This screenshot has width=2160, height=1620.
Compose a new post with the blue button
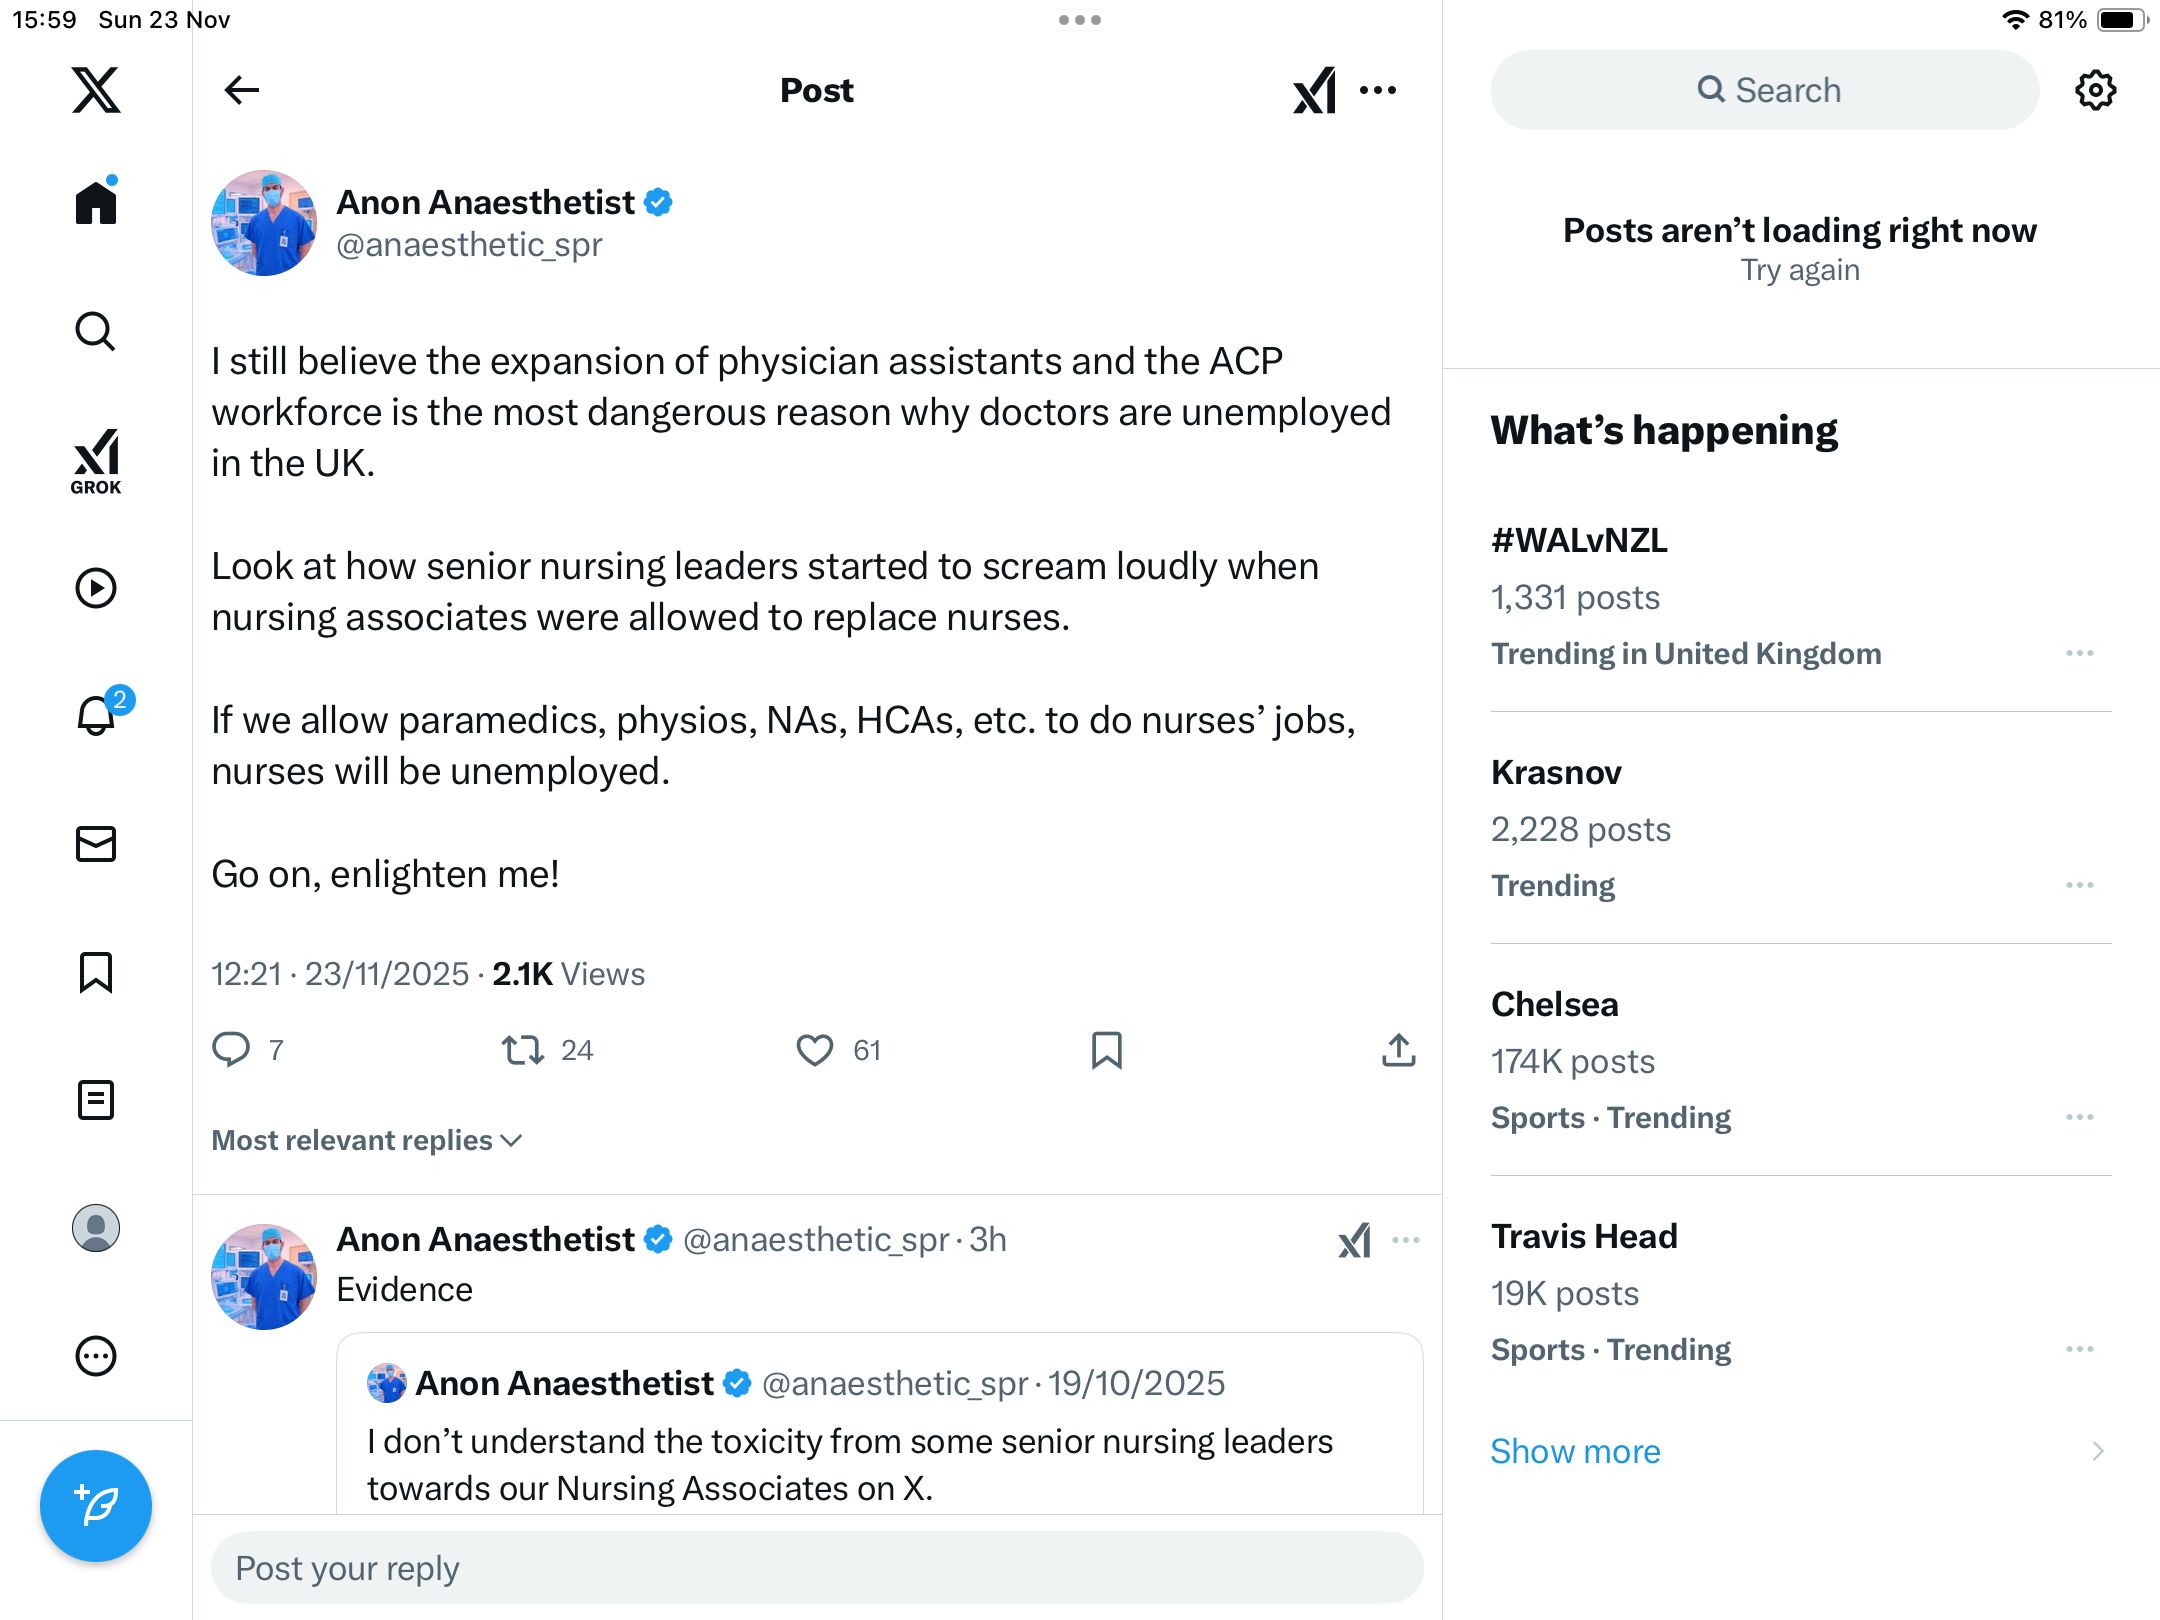tap(96, 1505)
